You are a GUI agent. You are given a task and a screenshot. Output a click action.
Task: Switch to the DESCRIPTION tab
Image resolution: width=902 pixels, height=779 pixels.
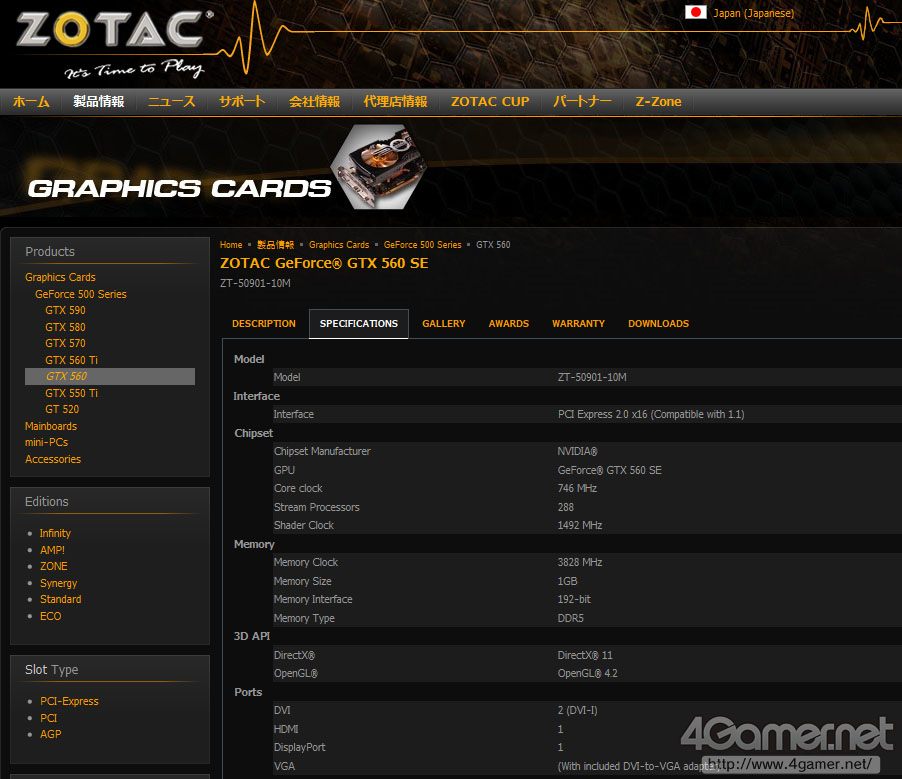(264, 324)
